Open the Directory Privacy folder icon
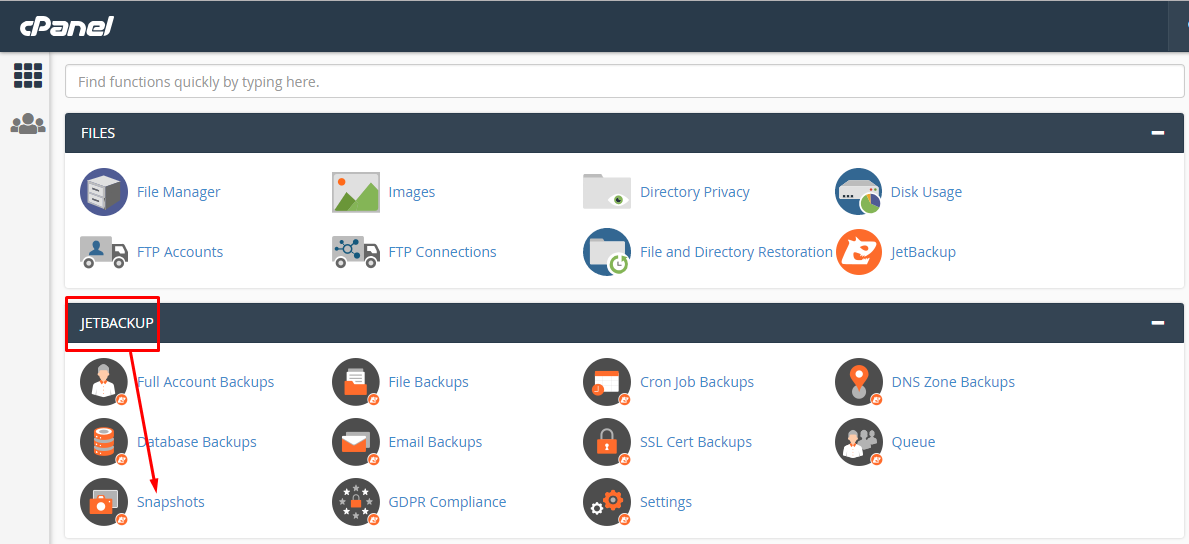Image resolution: width=1189 pixels, height=544 pixels. click(x=607, y=192)
